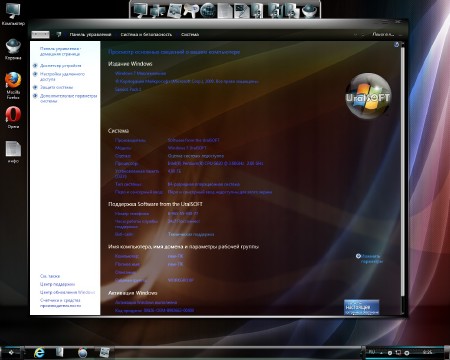Click the UralSOFT Windows logo orb

(x=368, y=96)
